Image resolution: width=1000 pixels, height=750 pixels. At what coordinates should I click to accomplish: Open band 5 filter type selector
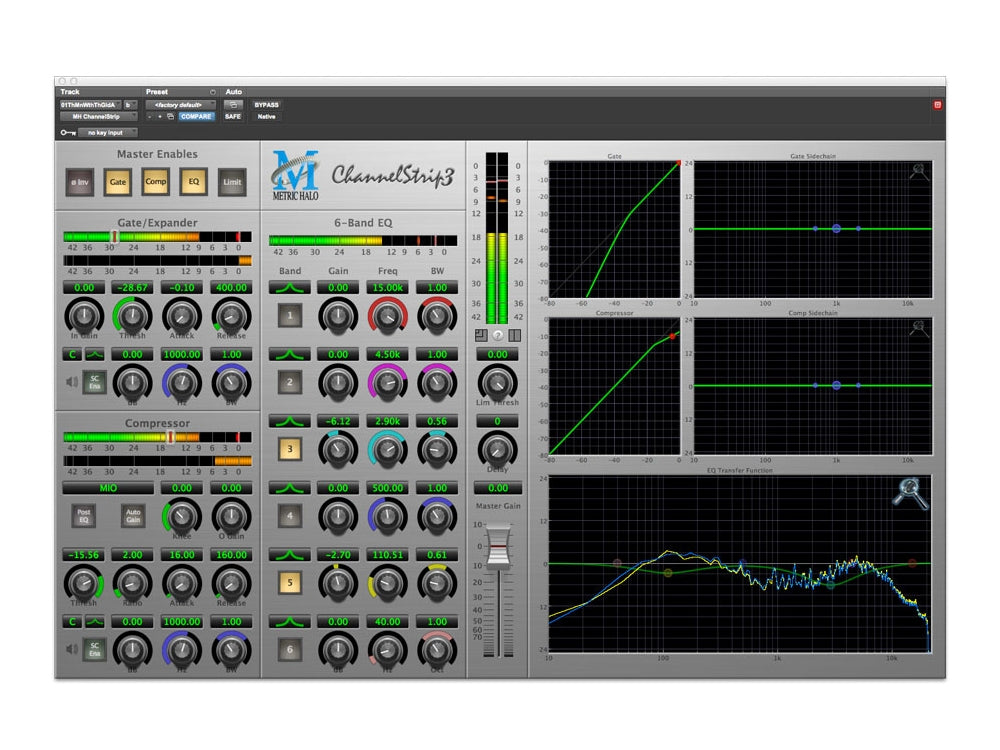click(290, 555)
